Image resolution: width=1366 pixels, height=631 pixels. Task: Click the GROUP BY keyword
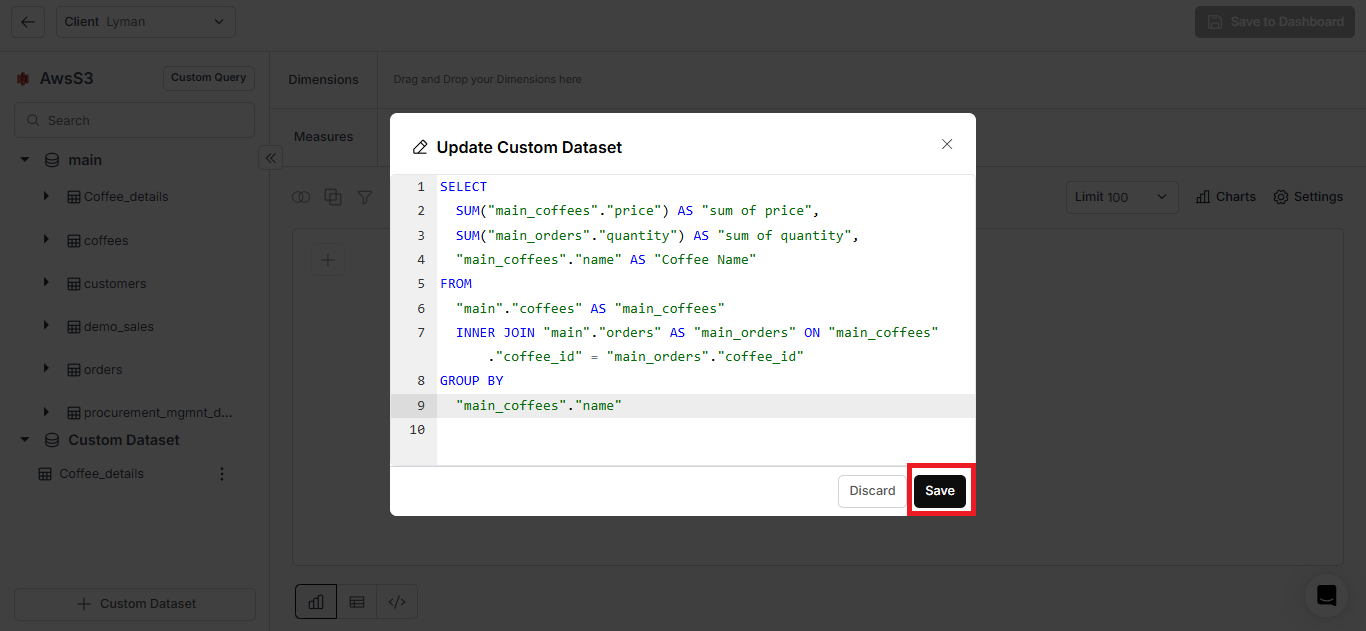coord(471,381)
